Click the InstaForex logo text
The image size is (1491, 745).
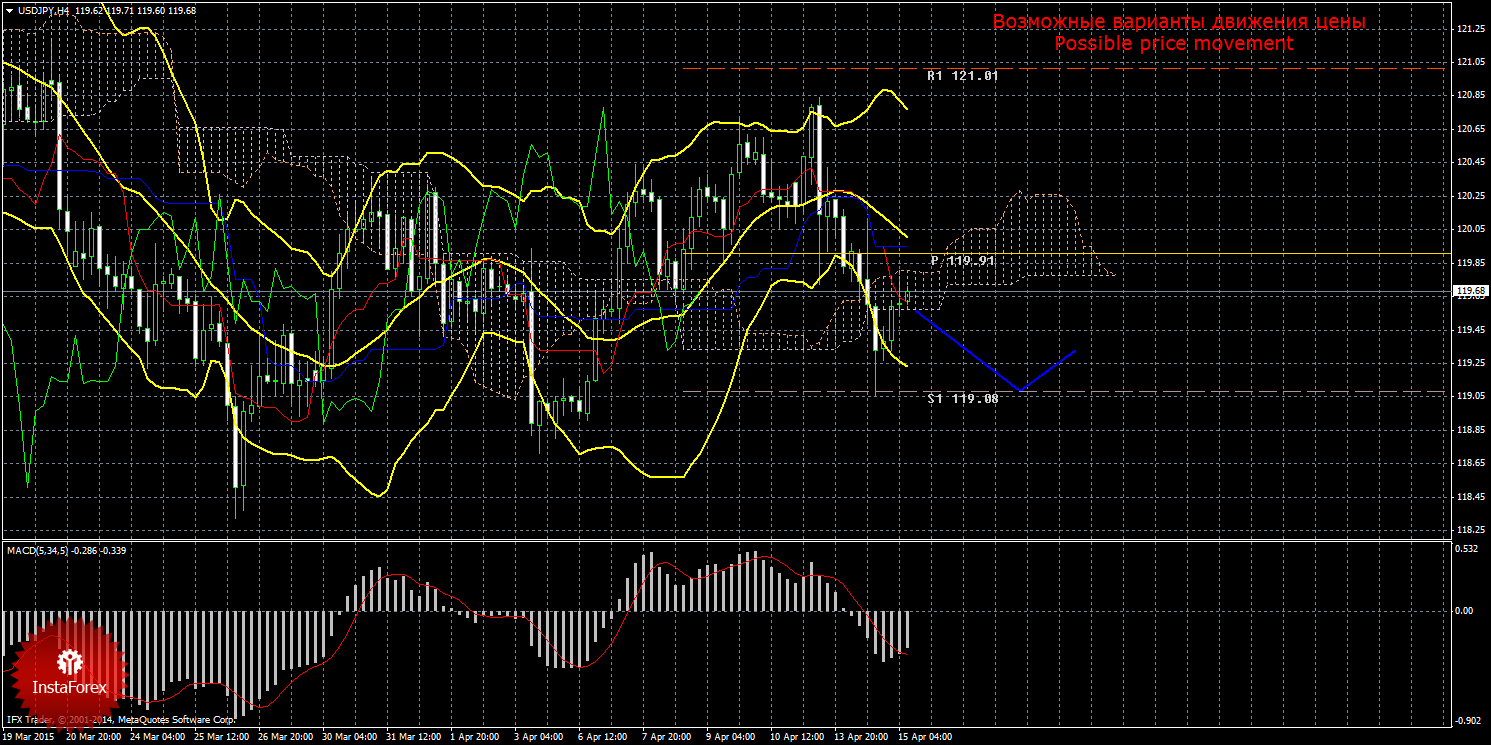coord(69,687)
